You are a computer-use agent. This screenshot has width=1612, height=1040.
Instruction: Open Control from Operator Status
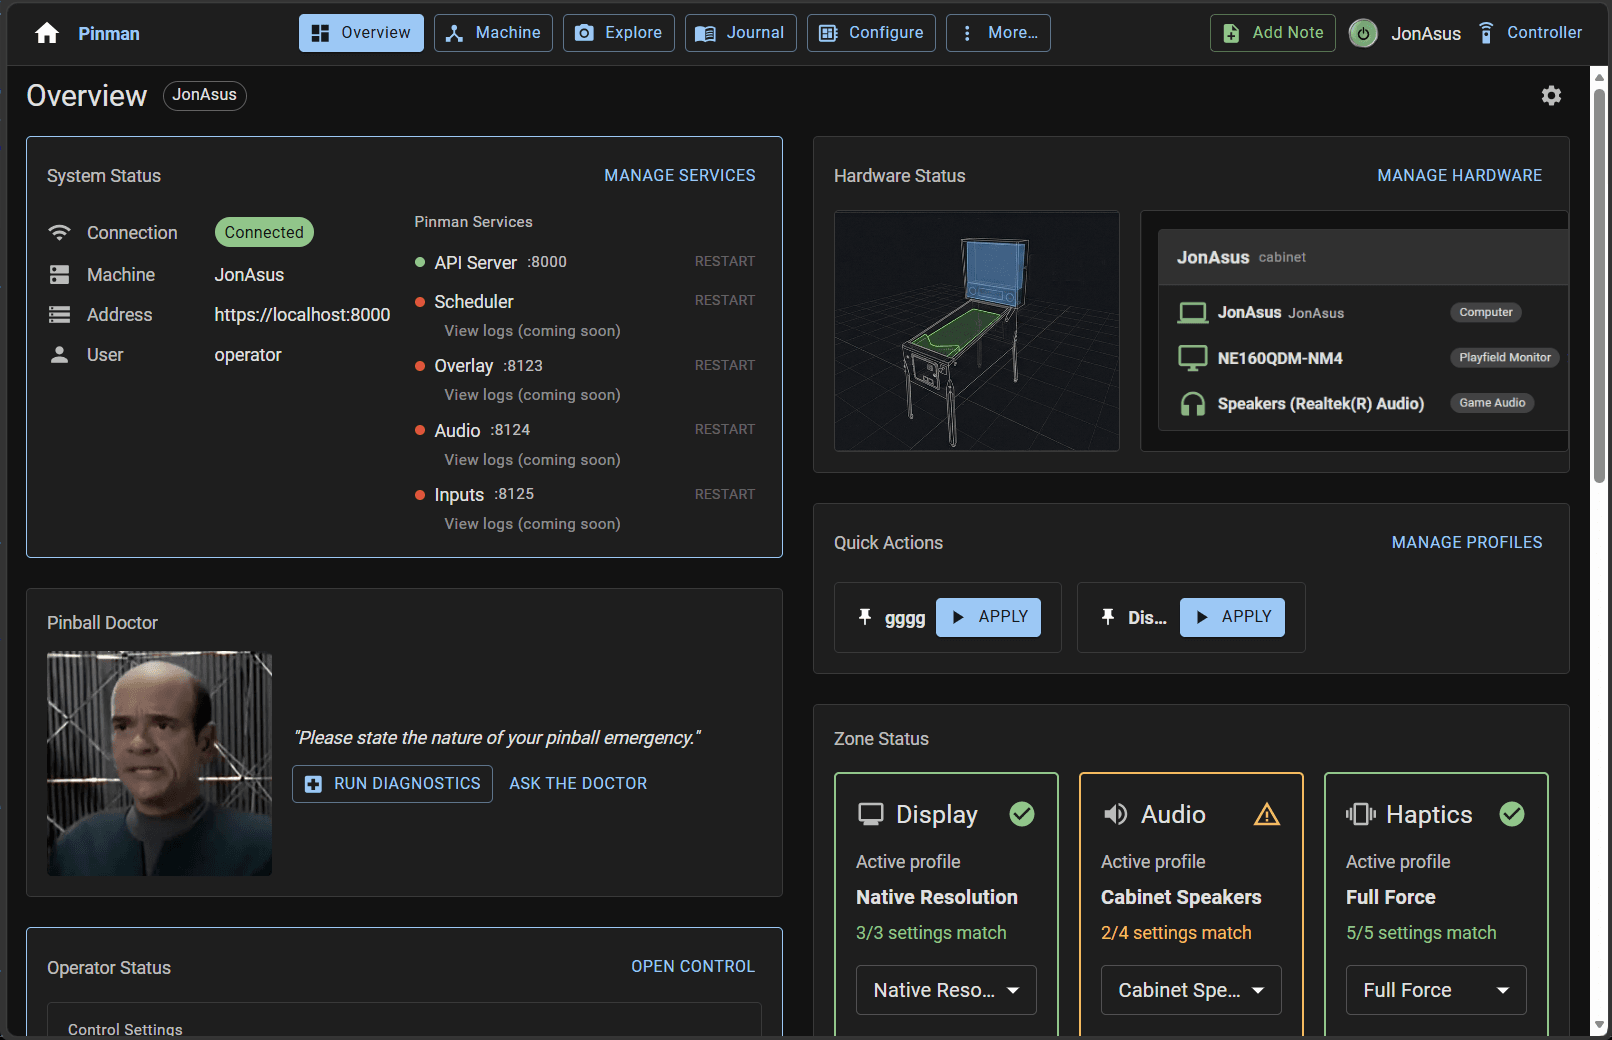tap(693, 966)
